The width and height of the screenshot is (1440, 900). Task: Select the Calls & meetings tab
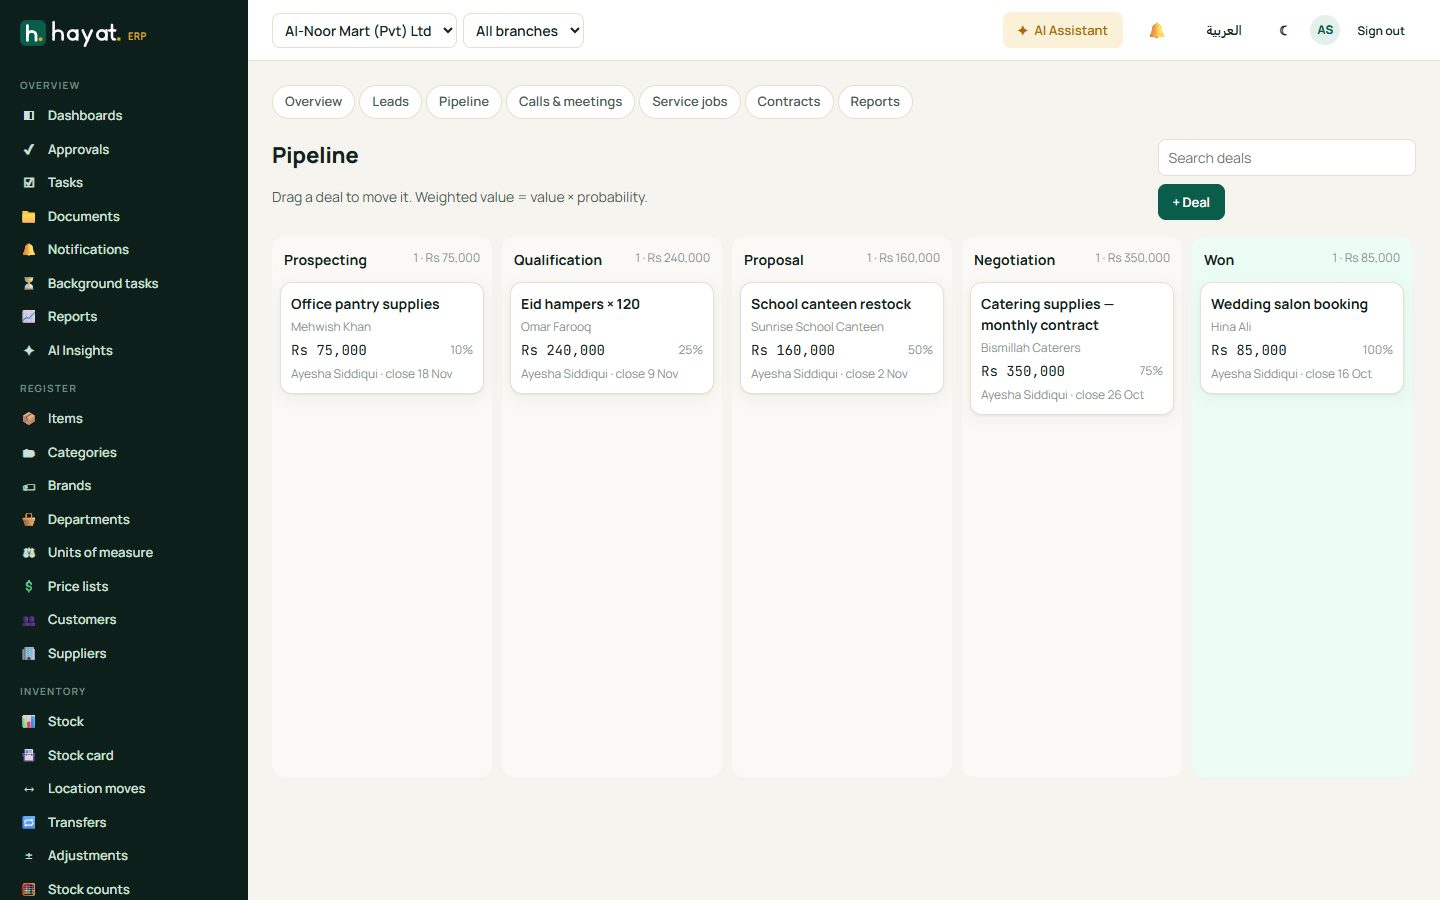click(570, 102)
